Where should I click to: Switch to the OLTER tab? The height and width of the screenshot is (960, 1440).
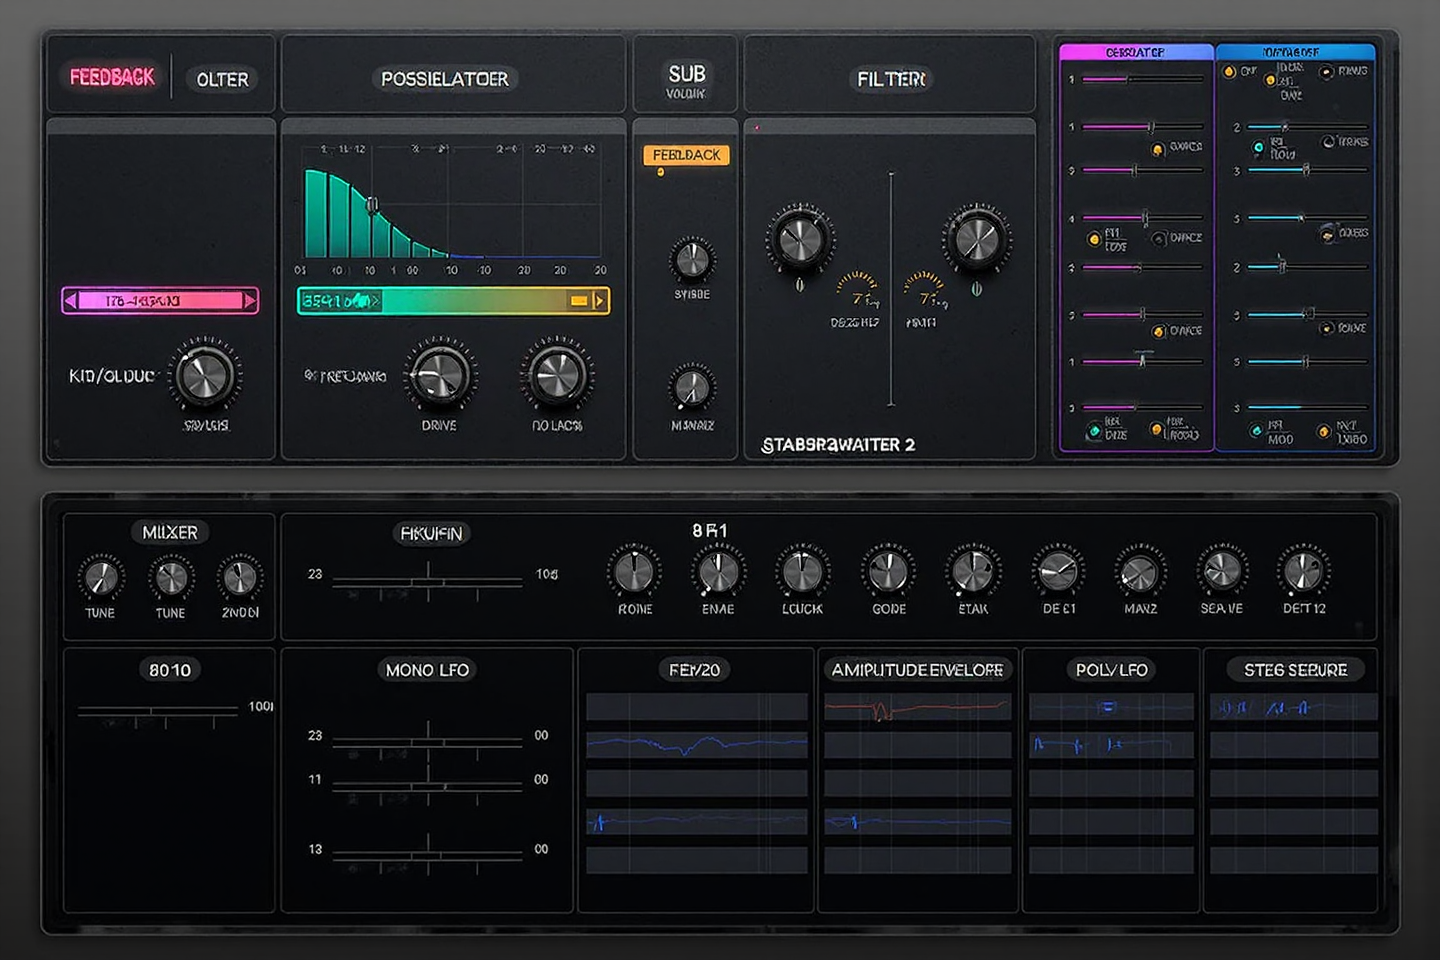pos(222,79)
